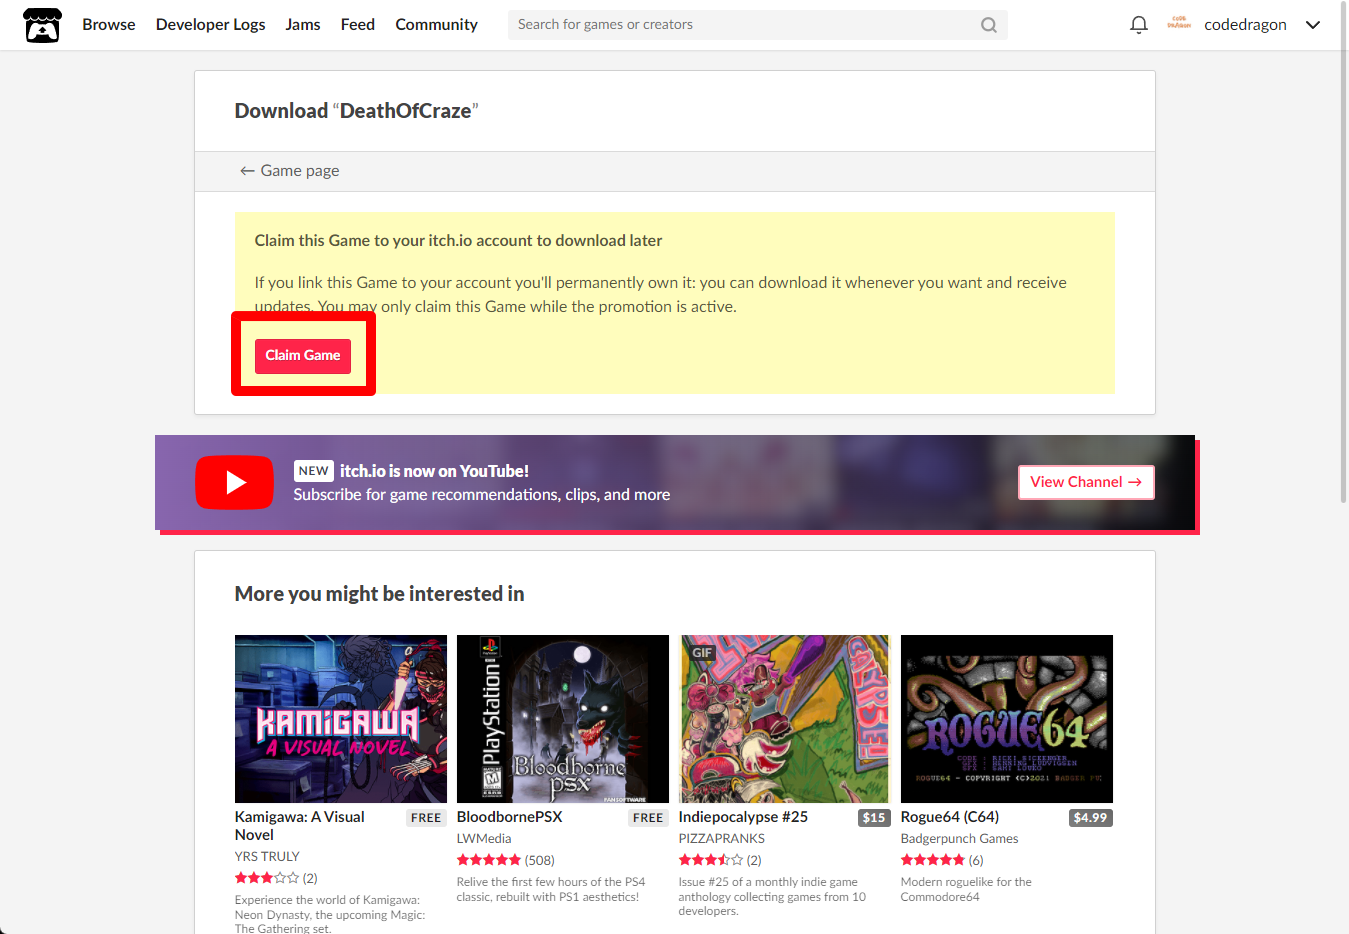
Task: Open the Community navigation item
Action: click(436, 25)
